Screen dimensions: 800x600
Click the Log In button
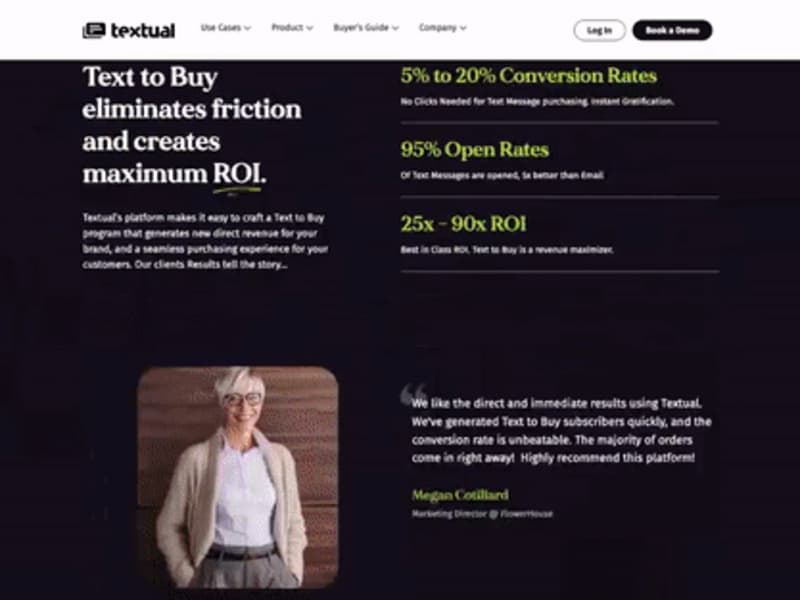(x=599, y=30)
